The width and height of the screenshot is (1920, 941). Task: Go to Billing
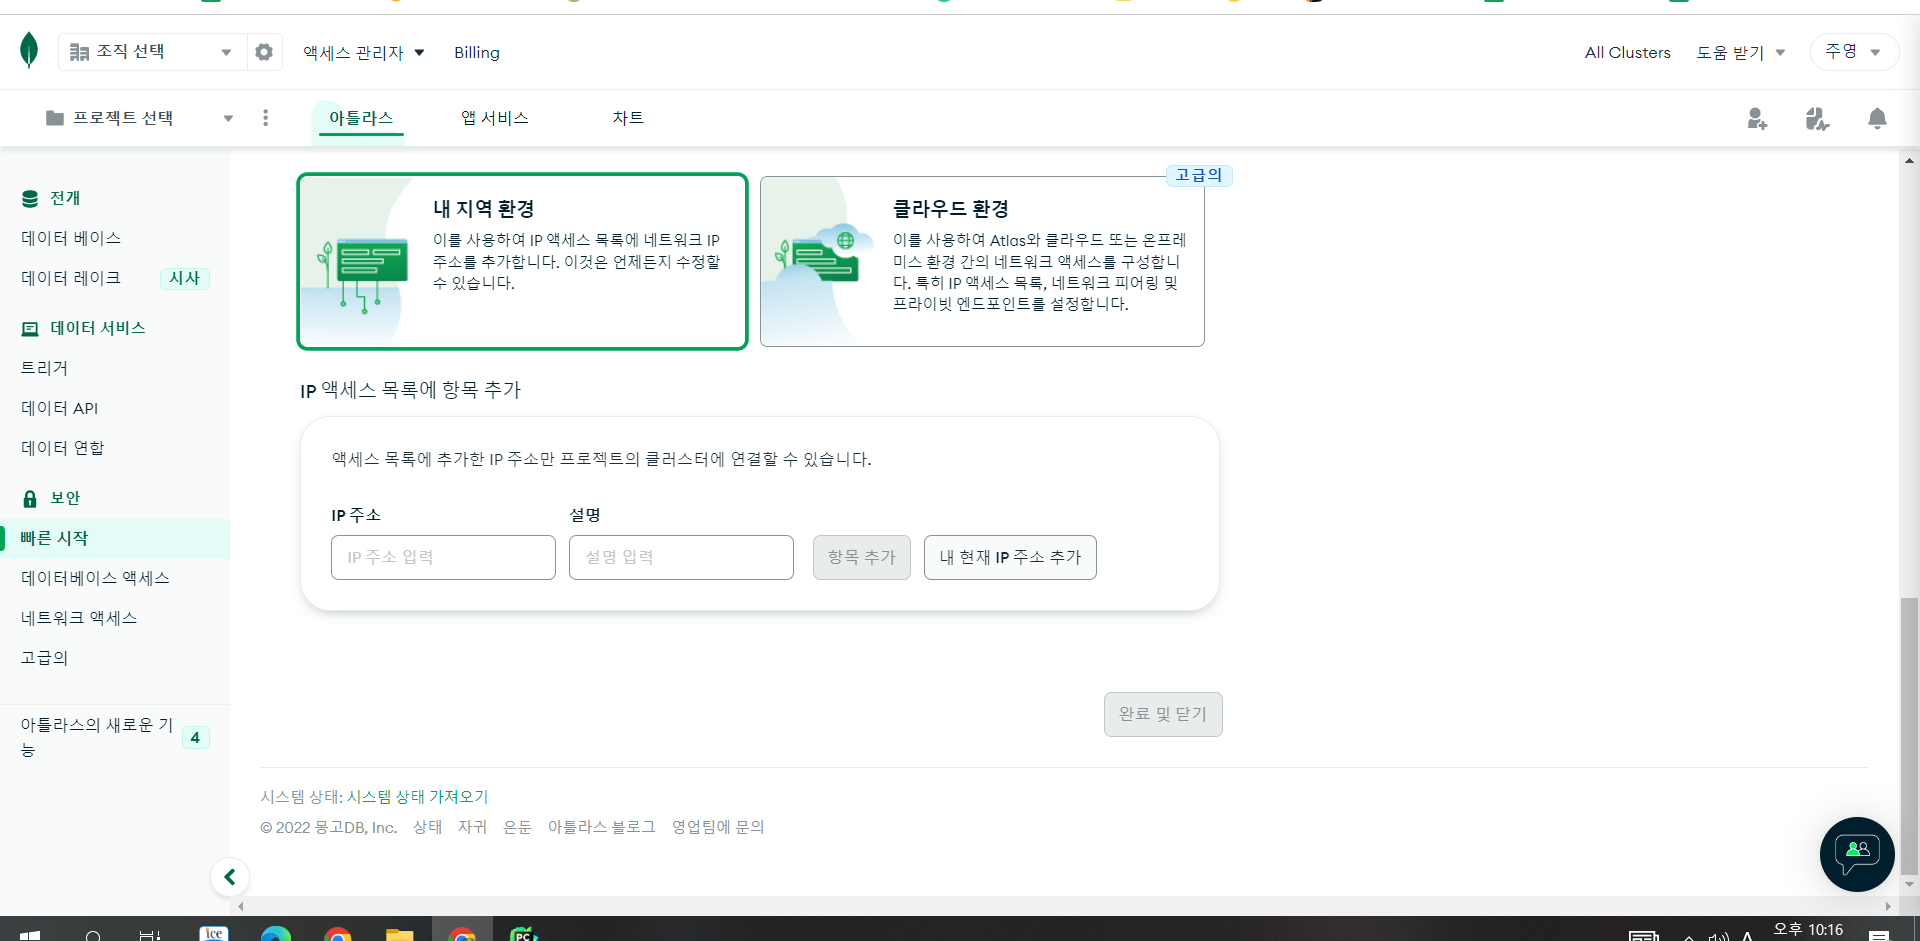[477, 53]
